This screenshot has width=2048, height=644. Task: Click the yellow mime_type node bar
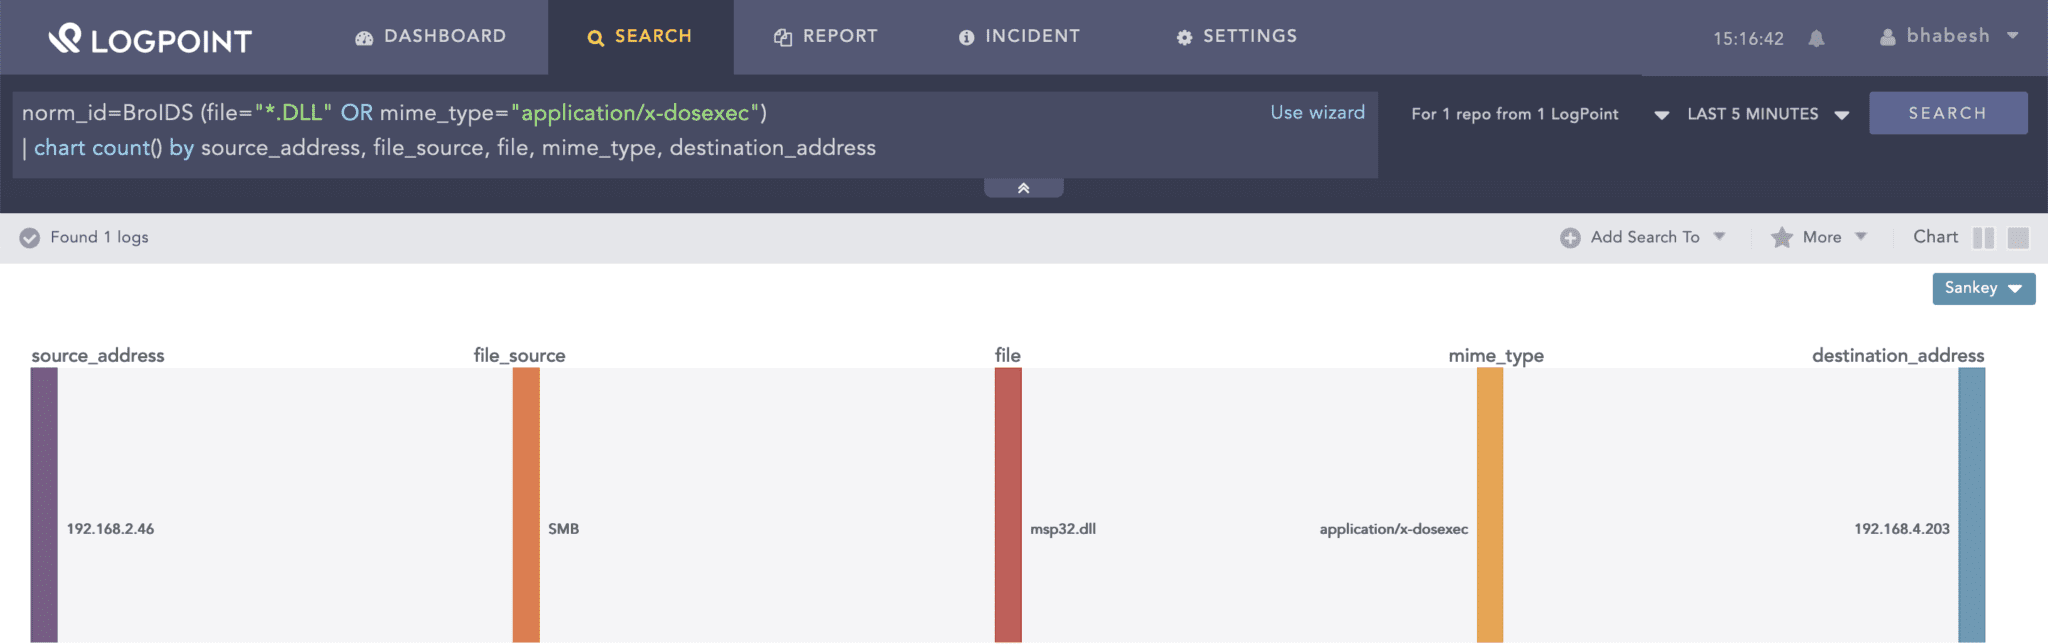pos(1490,505)
